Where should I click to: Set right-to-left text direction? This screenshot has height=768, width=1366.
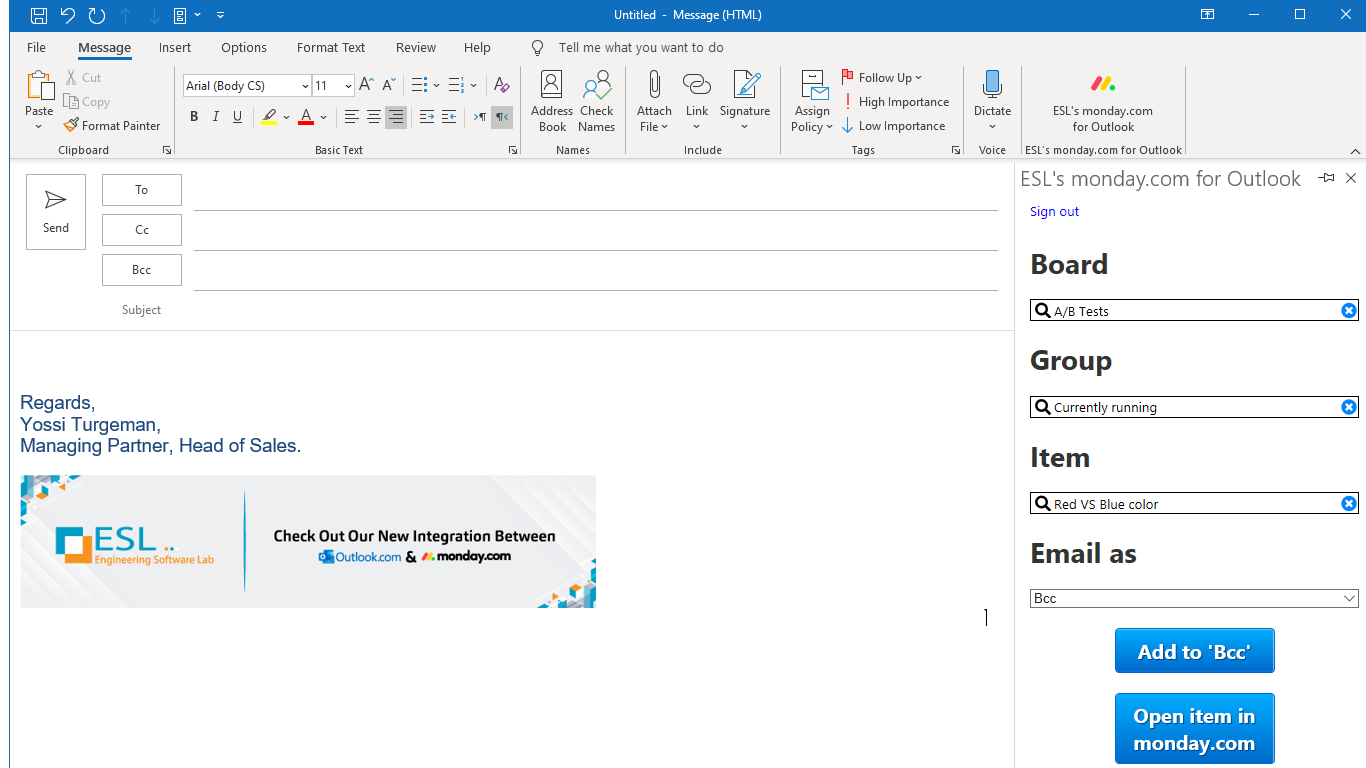(x=502, y=117)
